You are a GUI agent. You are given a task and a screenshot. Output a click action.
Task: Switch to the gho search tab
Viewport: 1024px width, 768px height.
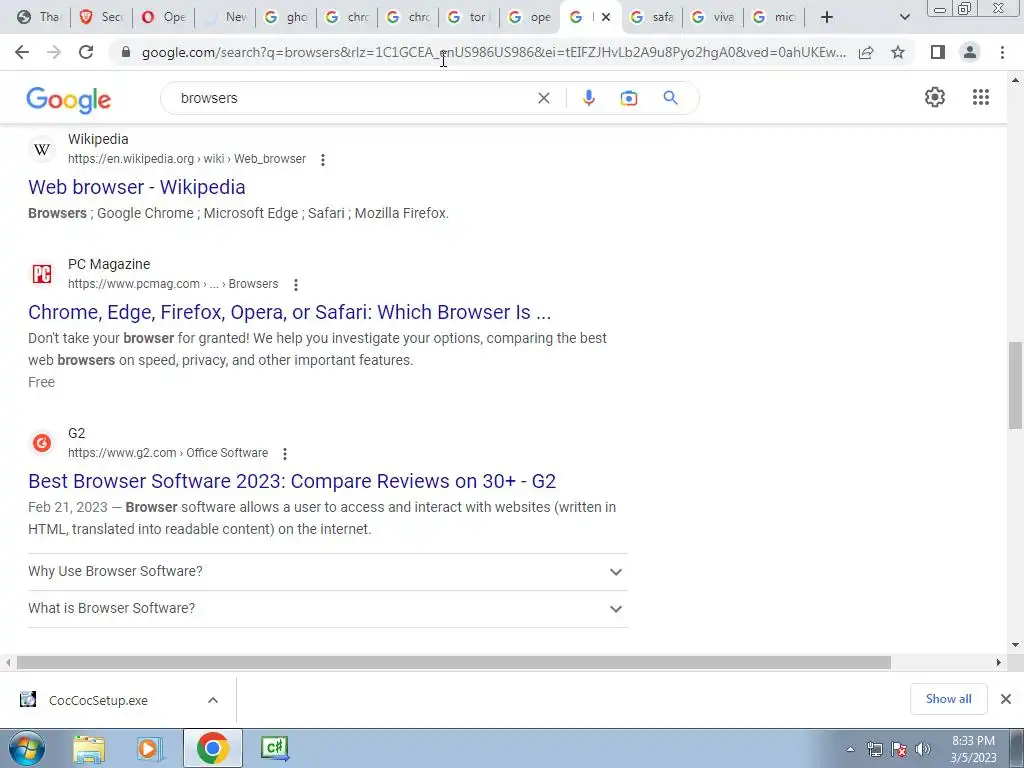tap(286, 17)
